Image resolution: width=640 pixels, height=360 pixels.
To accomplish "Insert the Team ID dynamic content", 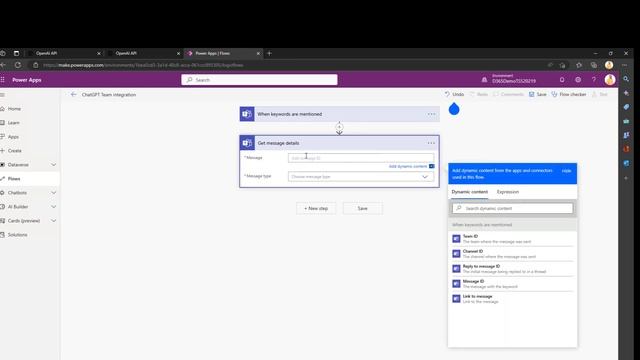I will click(x=512, y=239).
